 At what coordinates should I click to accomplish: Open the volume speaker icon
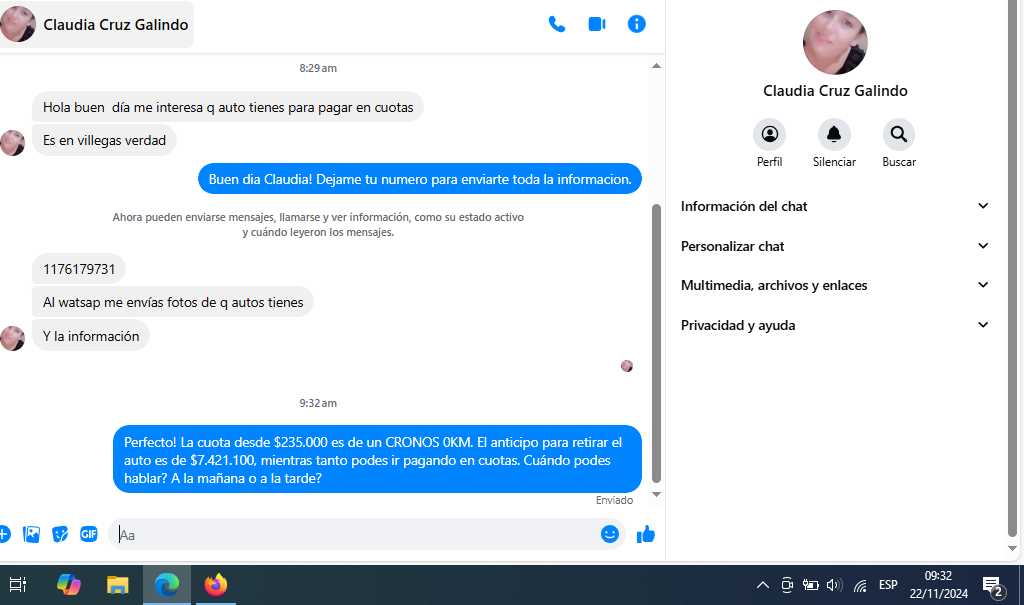pos(834,585)
